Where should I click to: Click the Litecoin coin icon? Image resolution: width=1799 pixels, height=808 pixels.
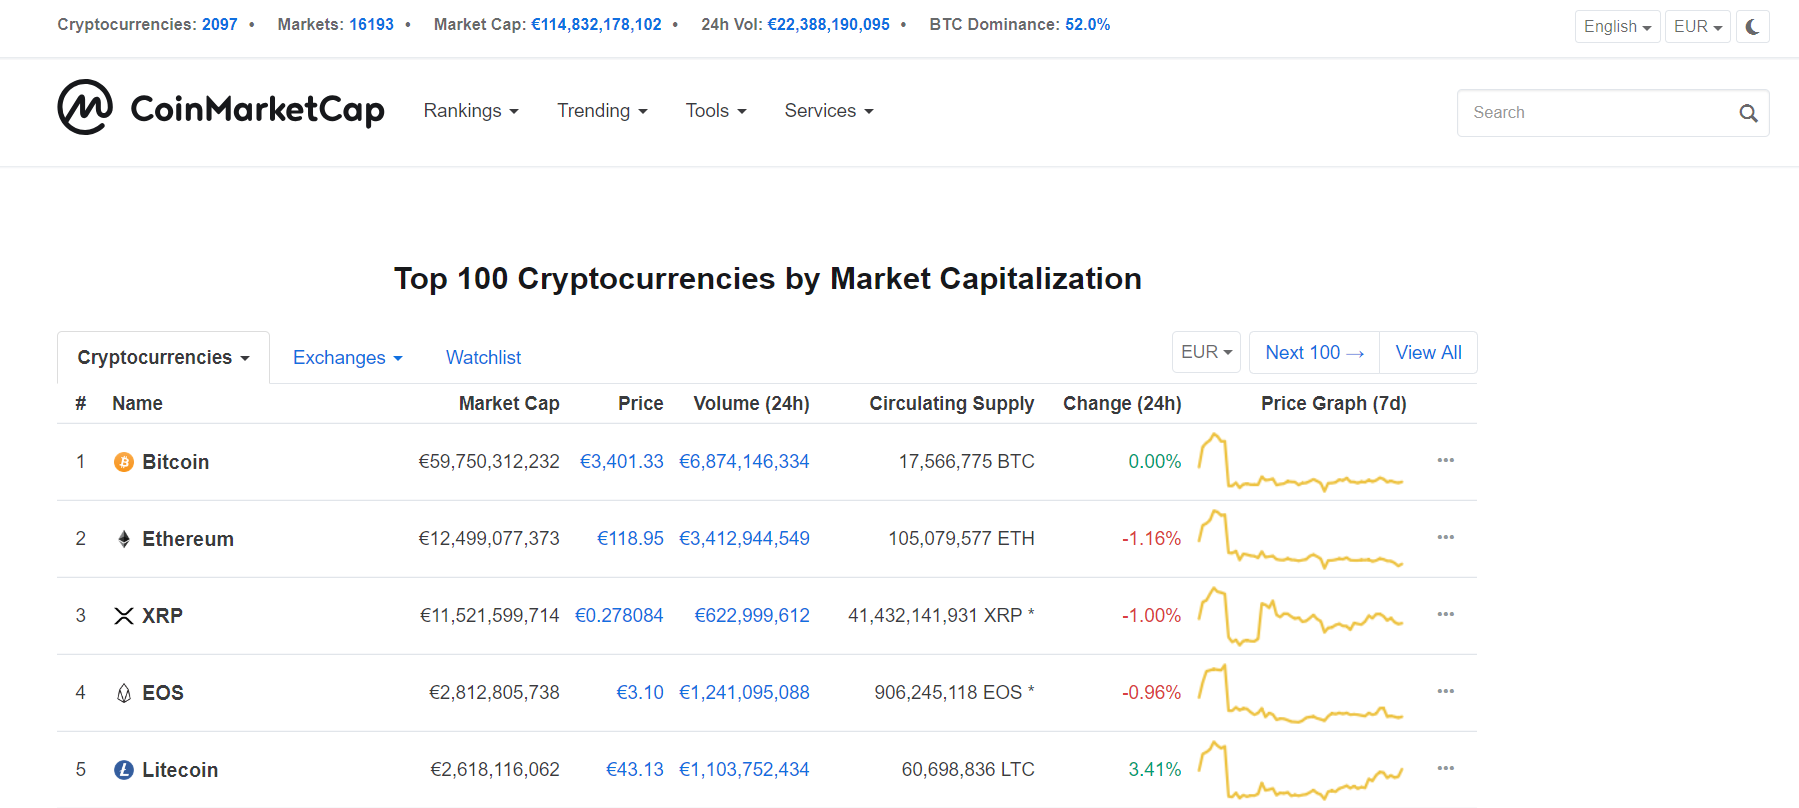pos(124,770)
